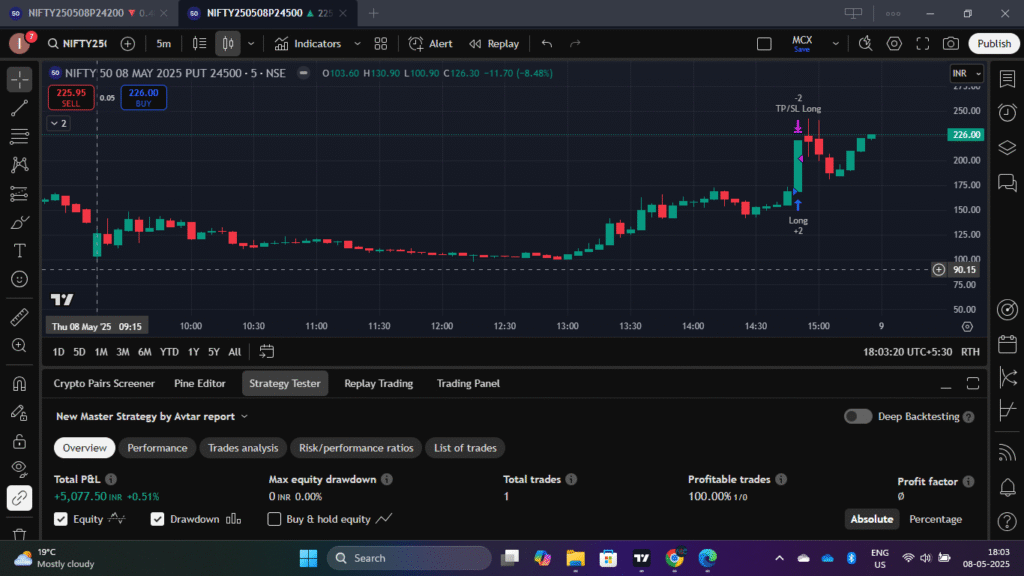Open the object tree layers panel
The height and width of the screenshot is (576, 1024).
click(x=1007, y=148)
